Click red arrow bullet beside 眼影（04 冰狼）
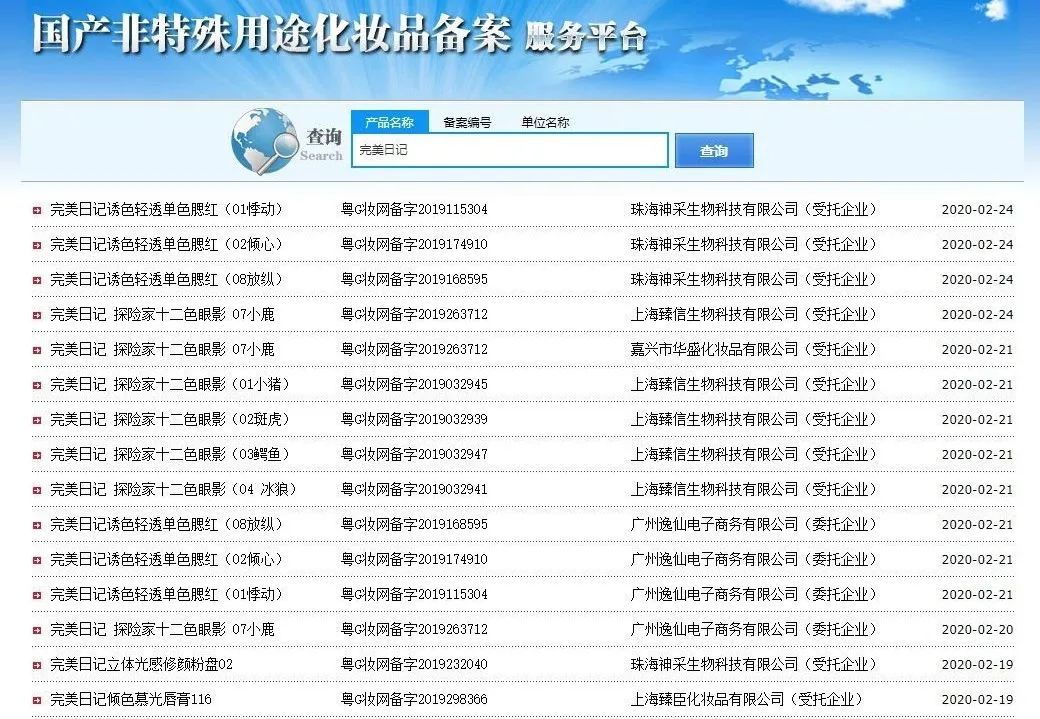Image resolution: width=1040 pixels, height=719 pixels. click(x=37, y=491)
